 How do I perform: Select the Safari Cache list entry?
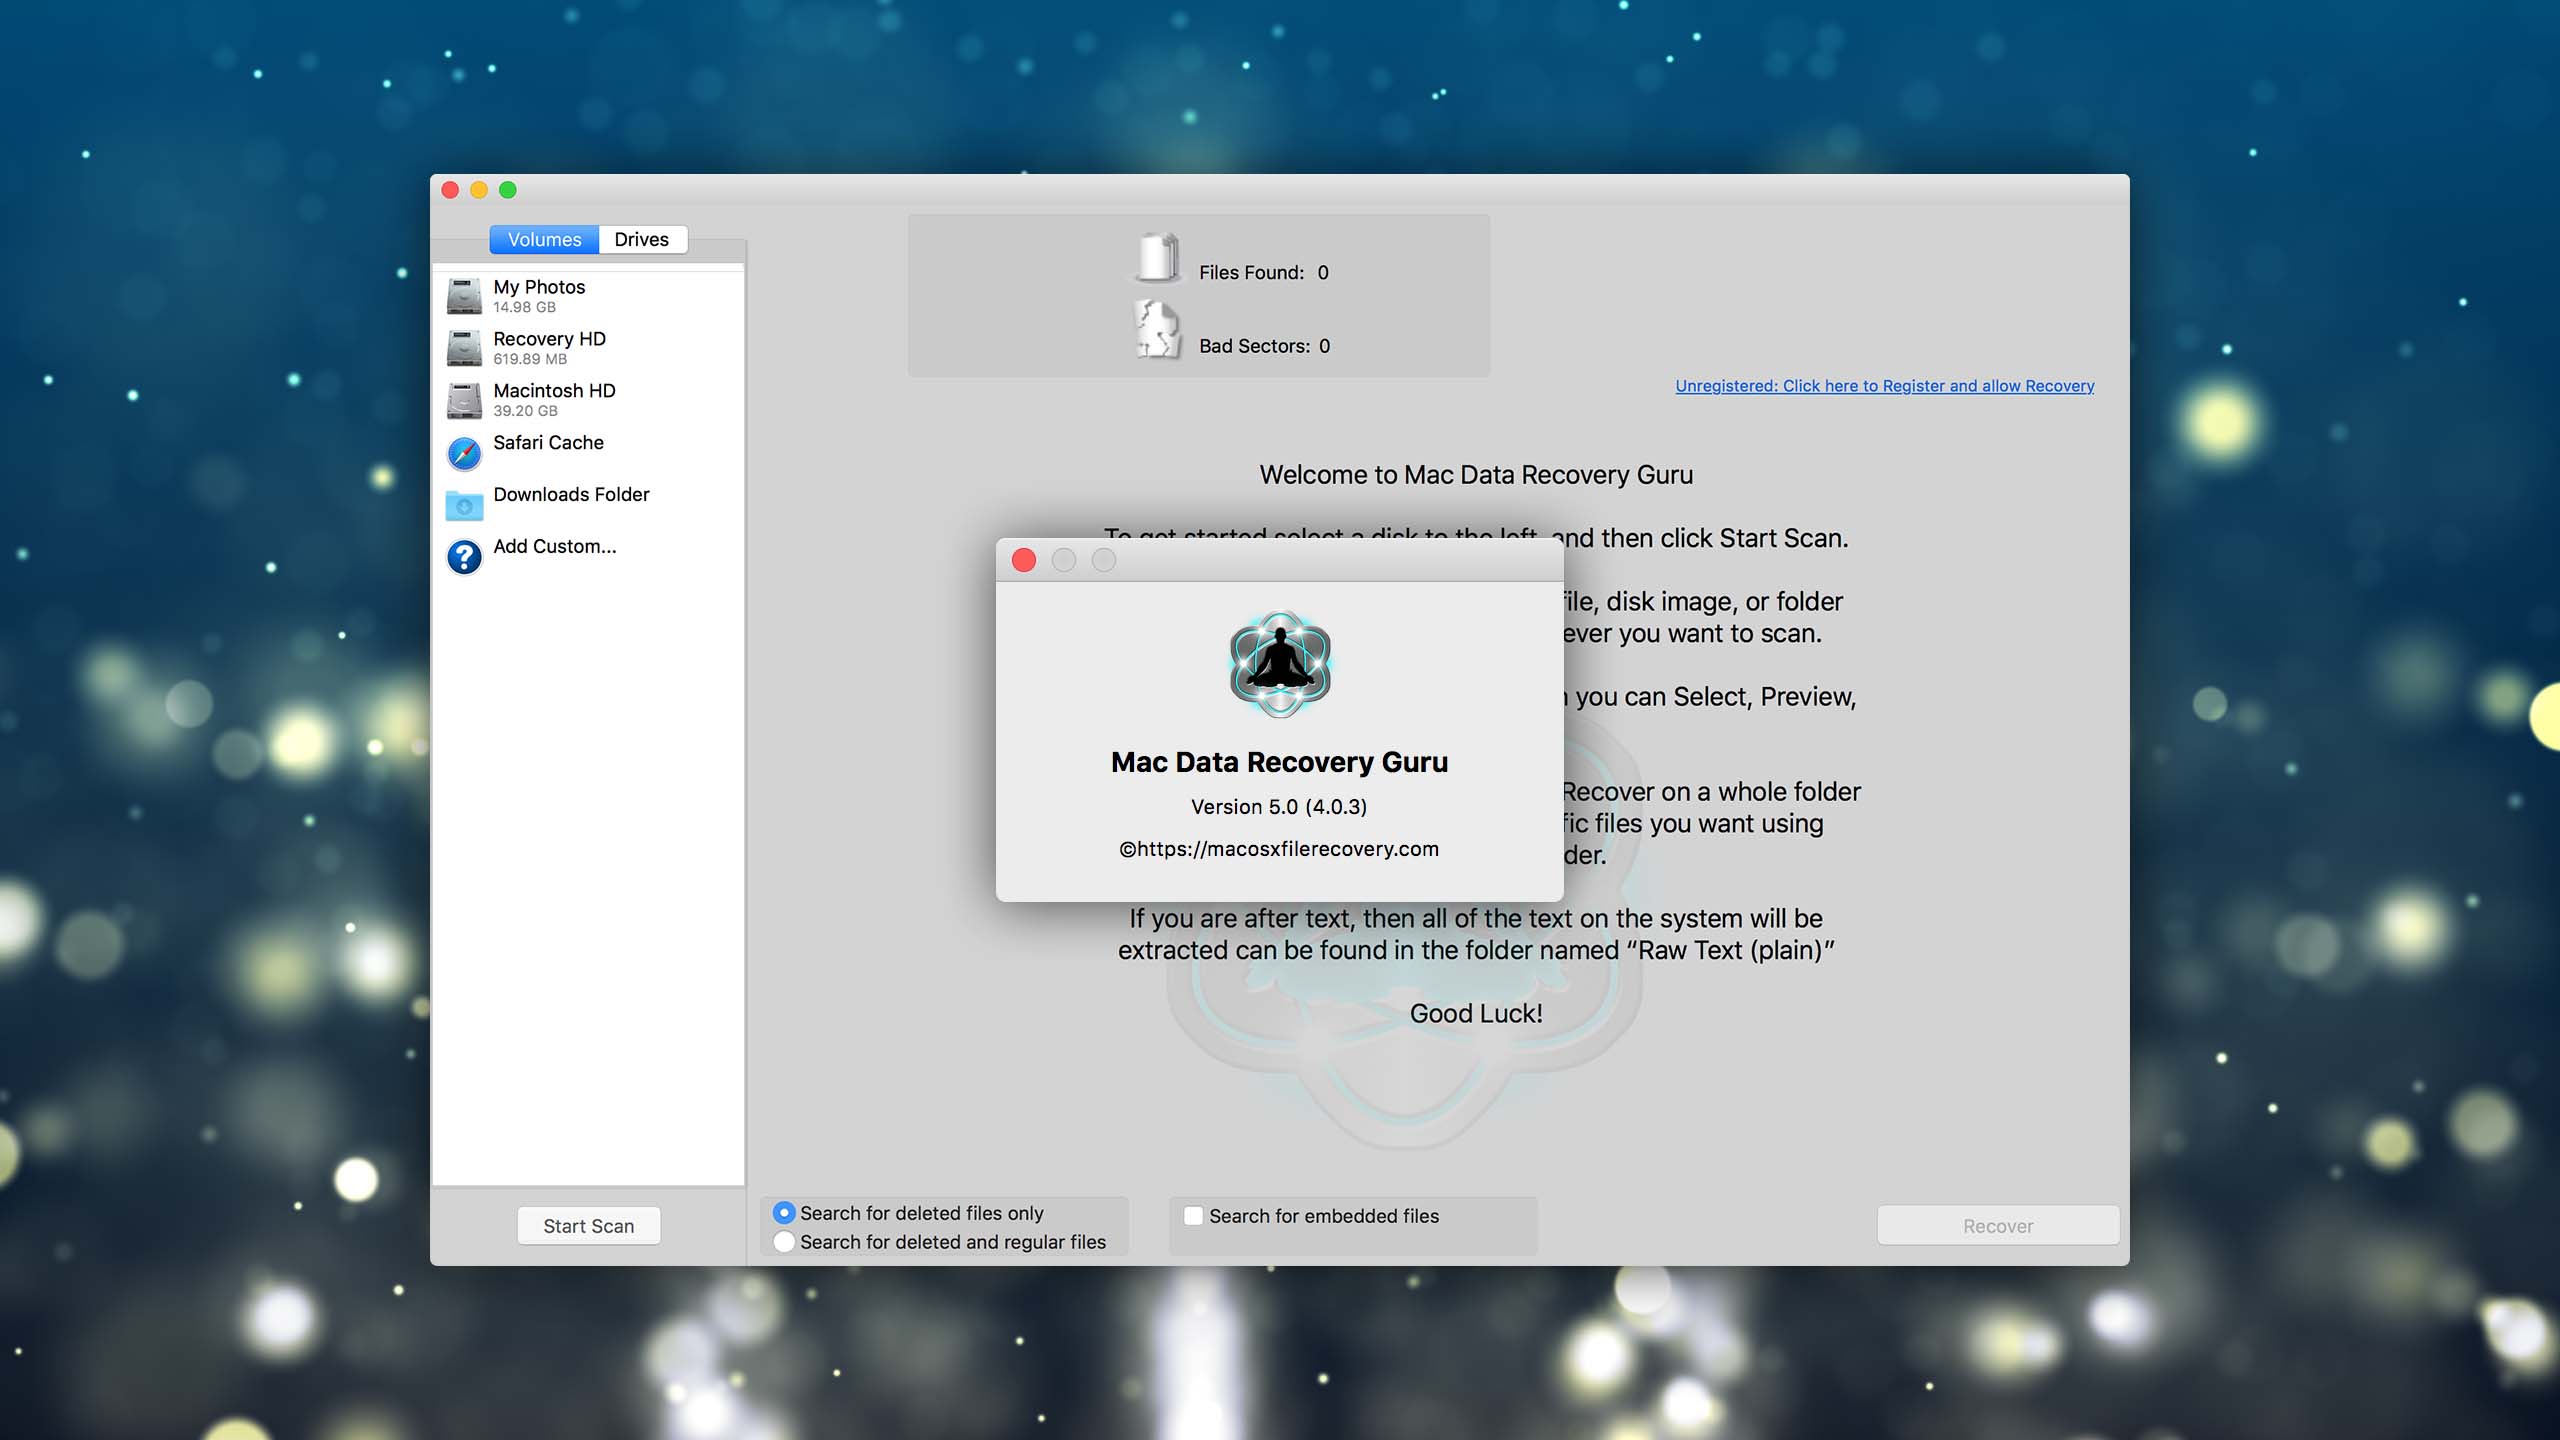click(x=588, y=453)
